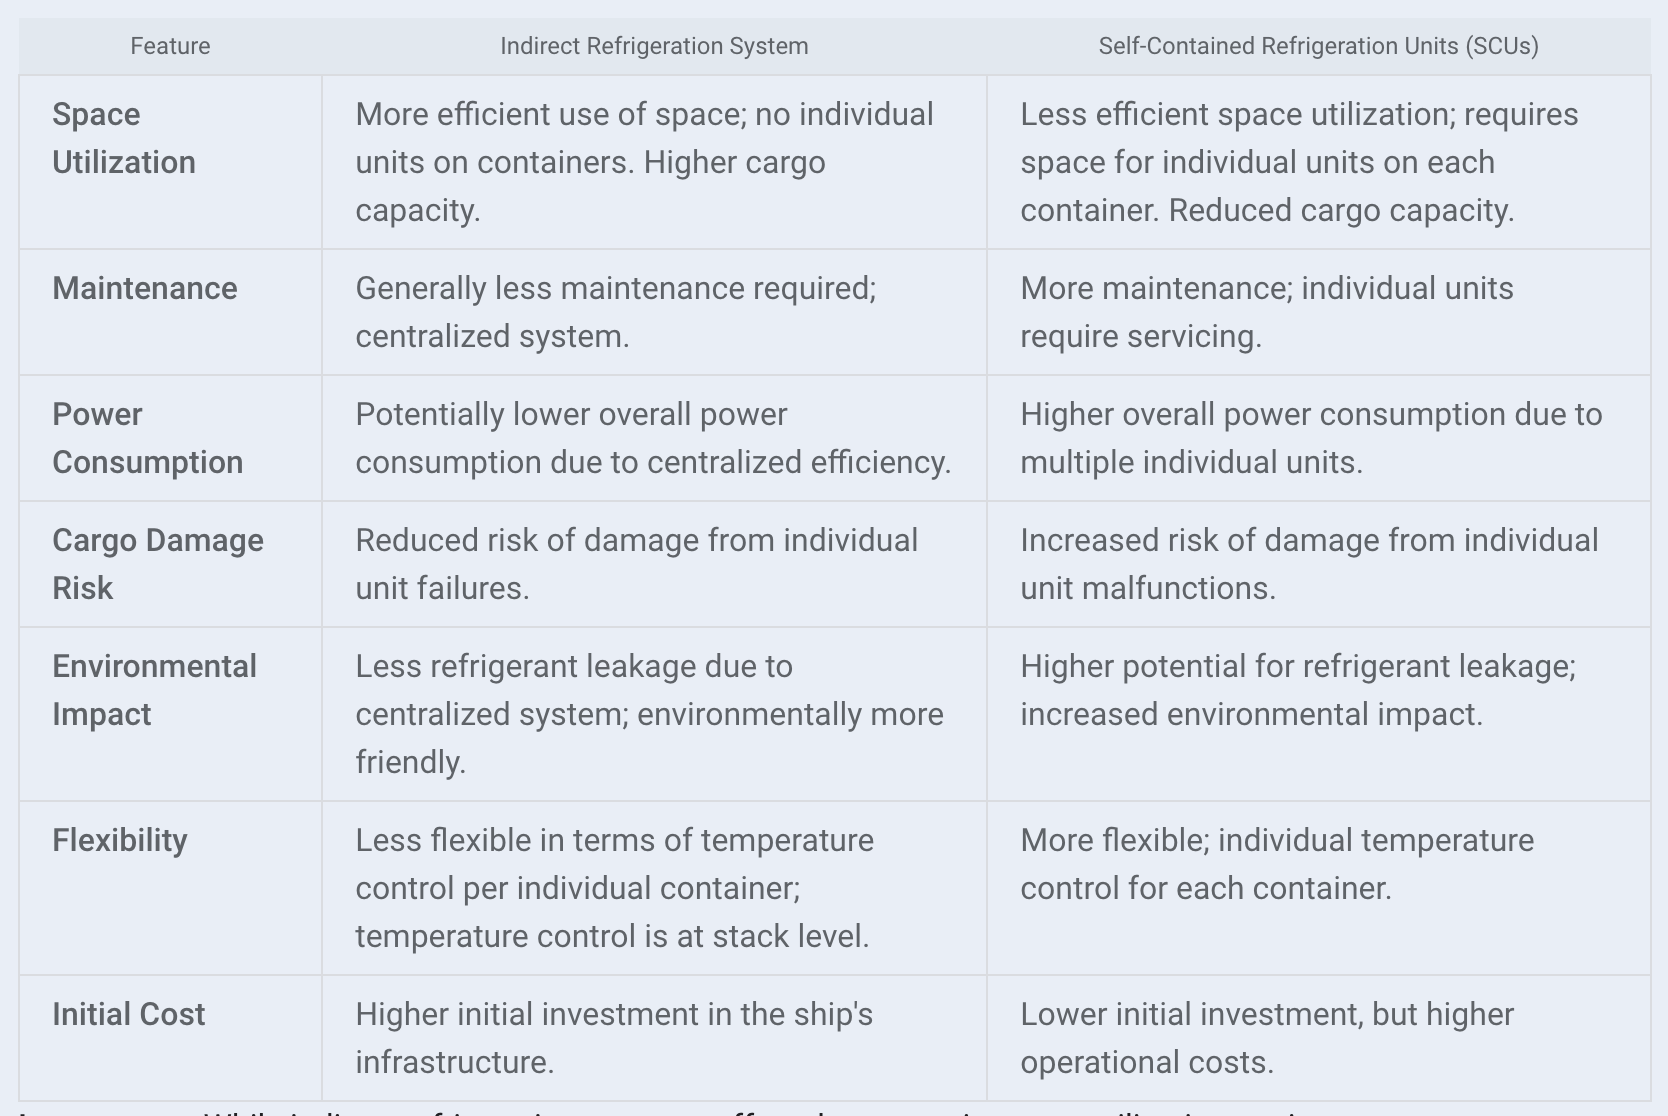This screenshot has height=1116, width=1668.
Task: Select the Environmental Impact row label
Action: pyautogui.click(x=155, y=690)
